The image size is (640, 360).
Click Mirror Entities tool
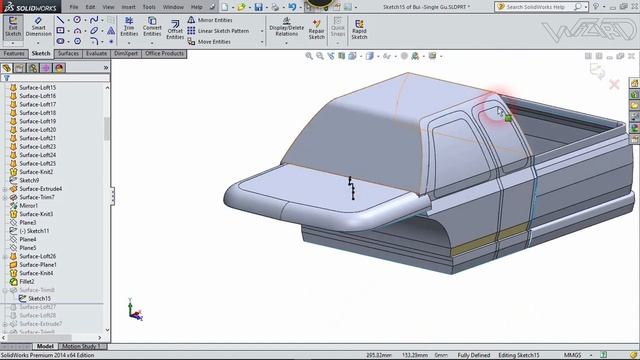pyautogui.click(x=210, y=20)
